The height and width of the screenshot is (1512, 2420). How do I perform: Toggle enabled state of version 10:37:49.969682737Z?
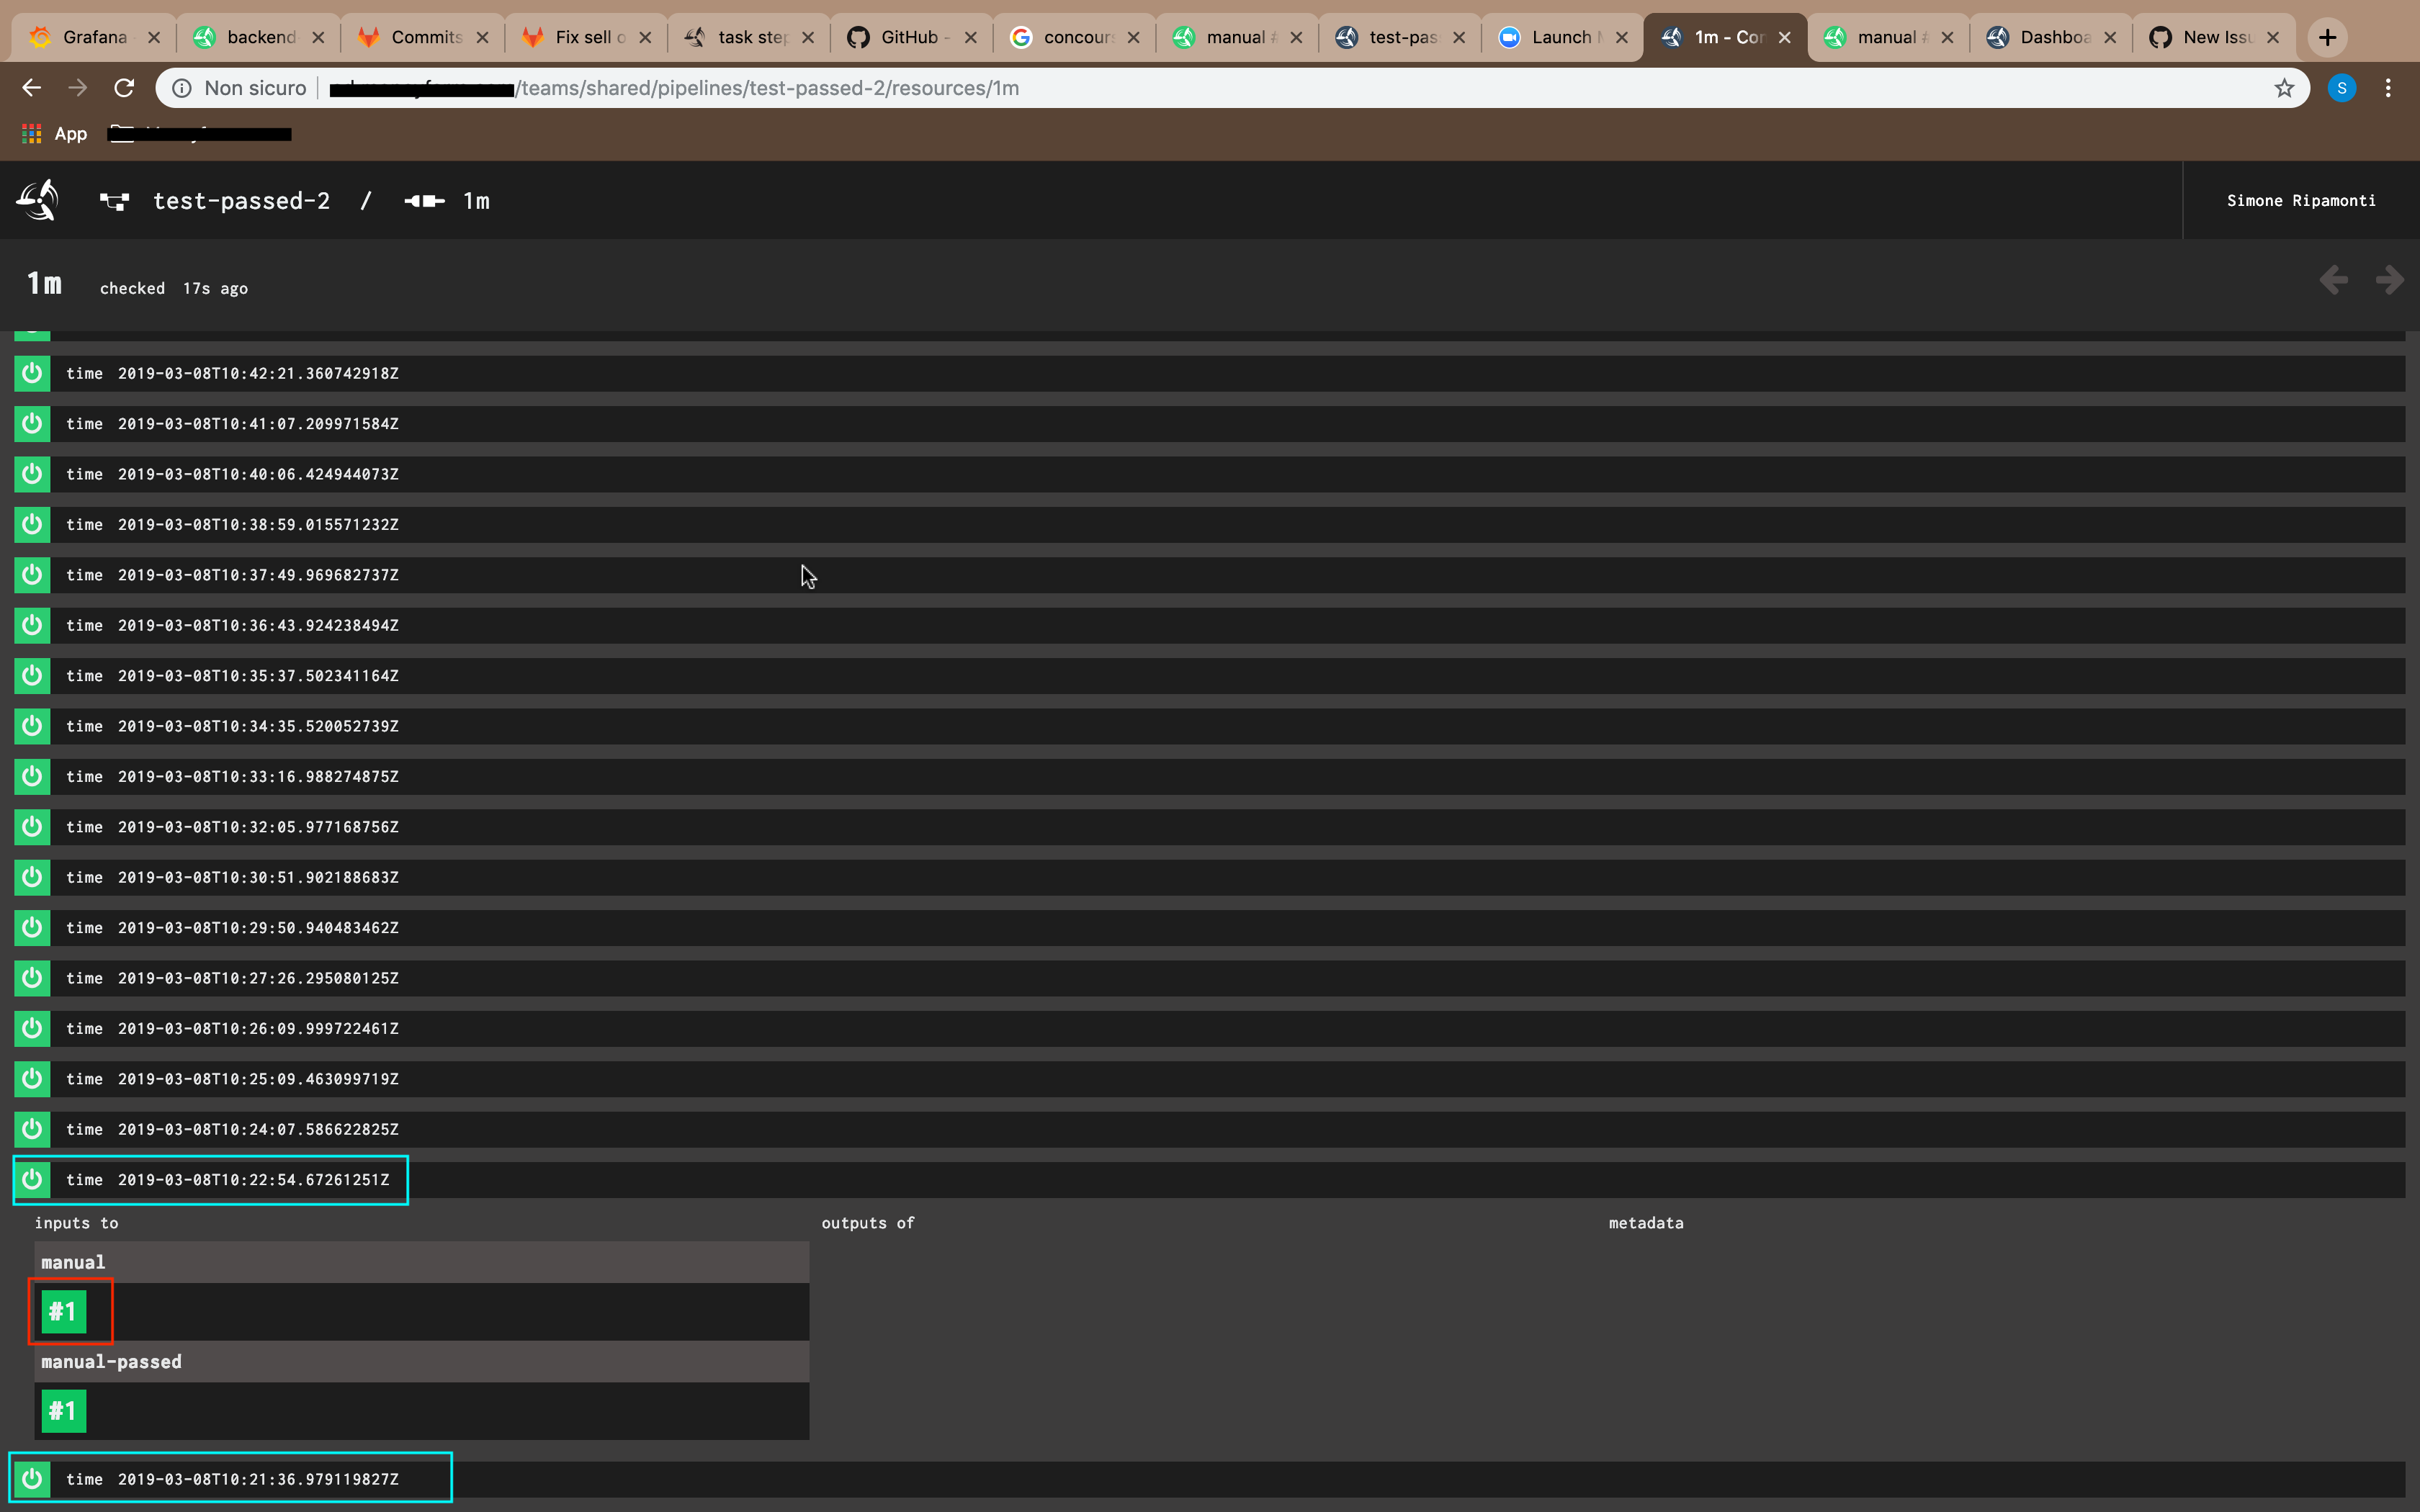coord(32,575)
